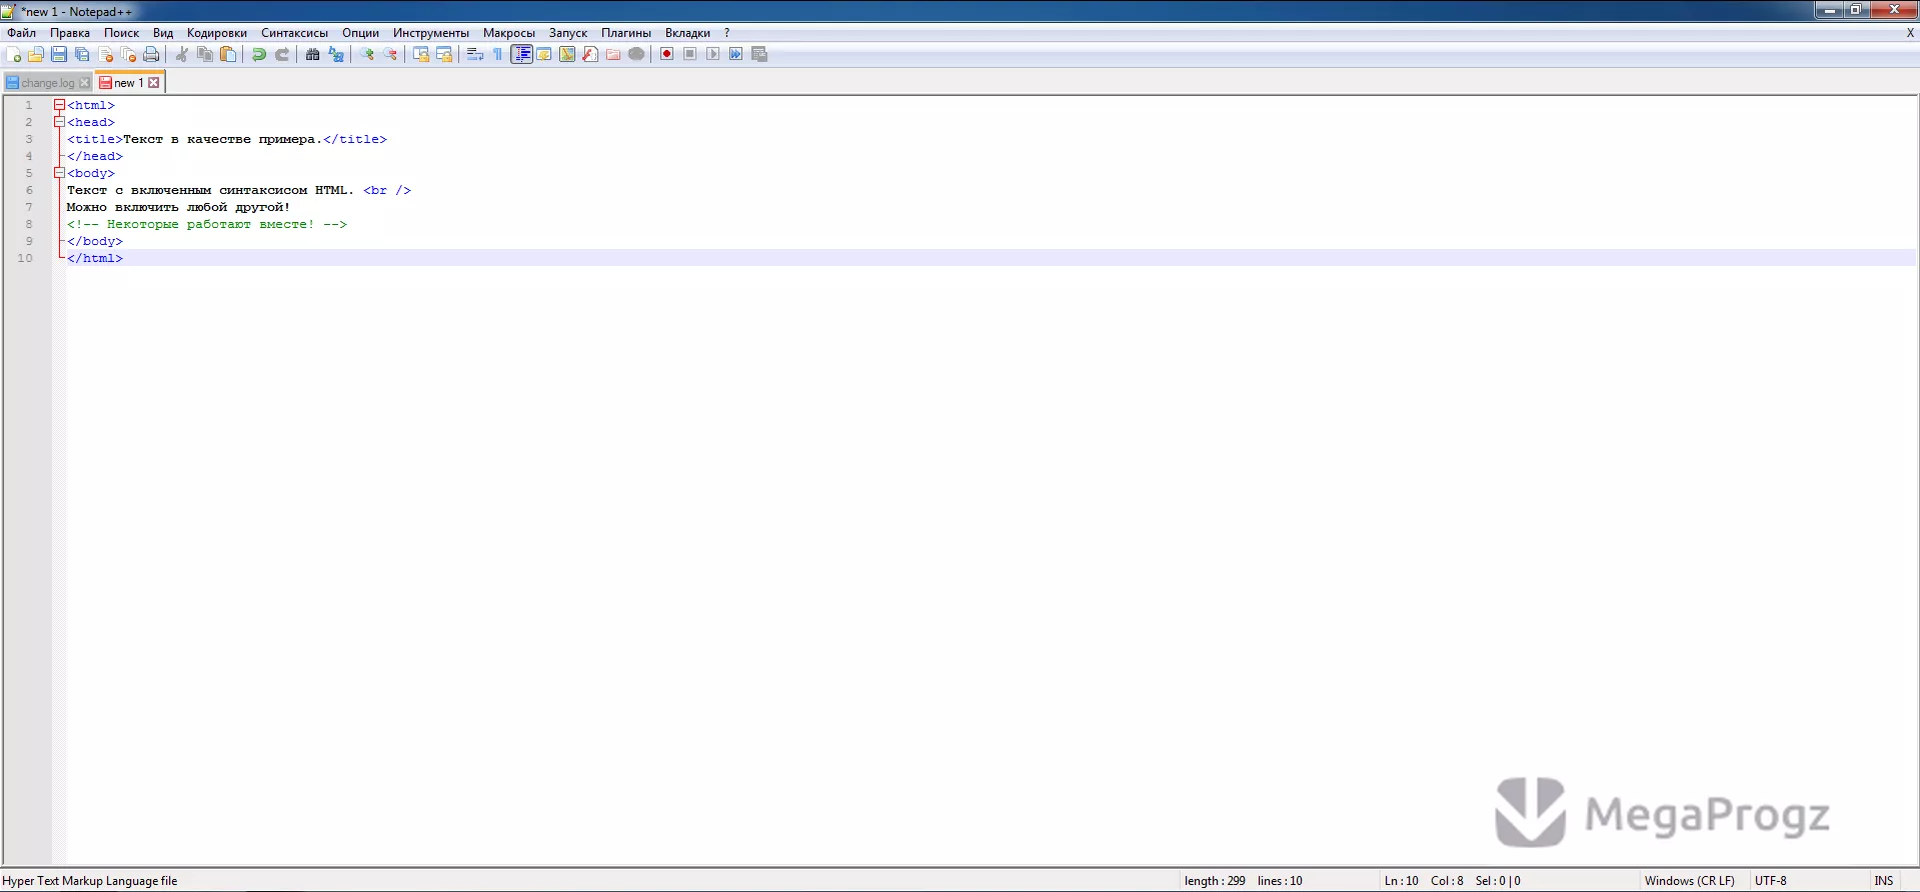Click the Open file folder icon

point(36,54)
